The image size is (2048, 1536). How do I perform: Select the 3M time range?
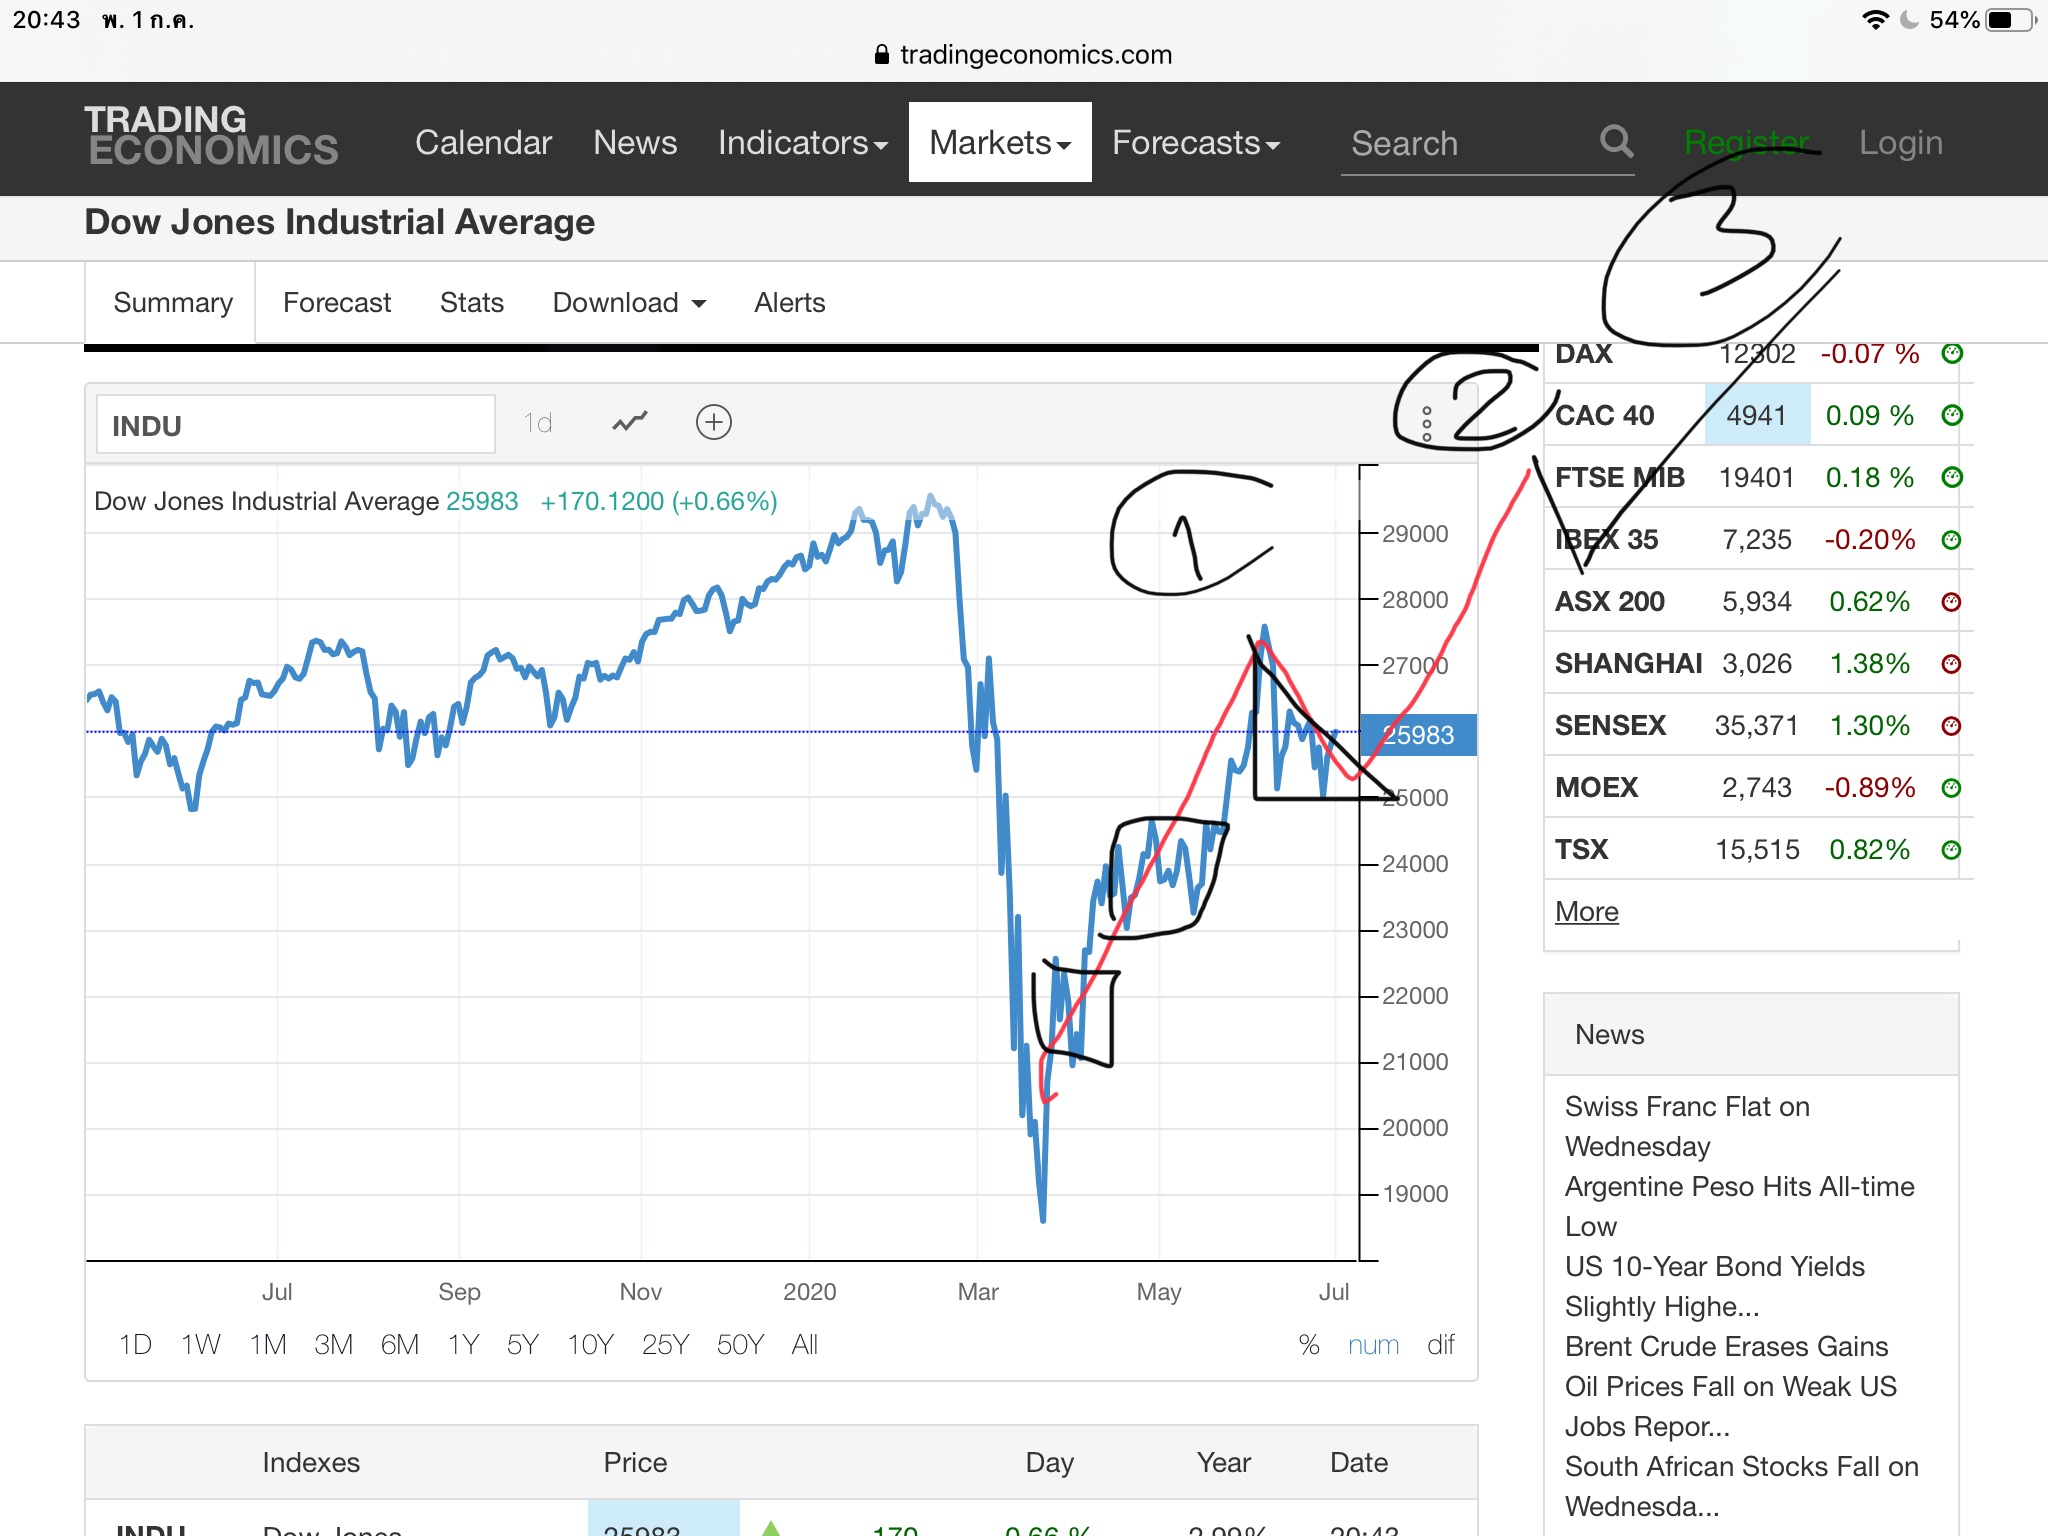tap(333, 1345)
